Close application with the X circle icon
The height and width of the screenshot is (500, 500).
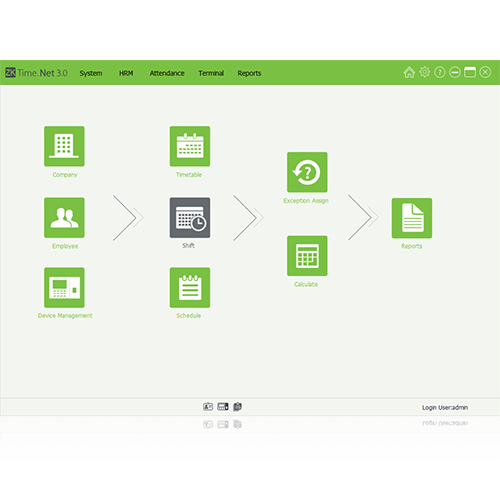(x=485, y=72)
